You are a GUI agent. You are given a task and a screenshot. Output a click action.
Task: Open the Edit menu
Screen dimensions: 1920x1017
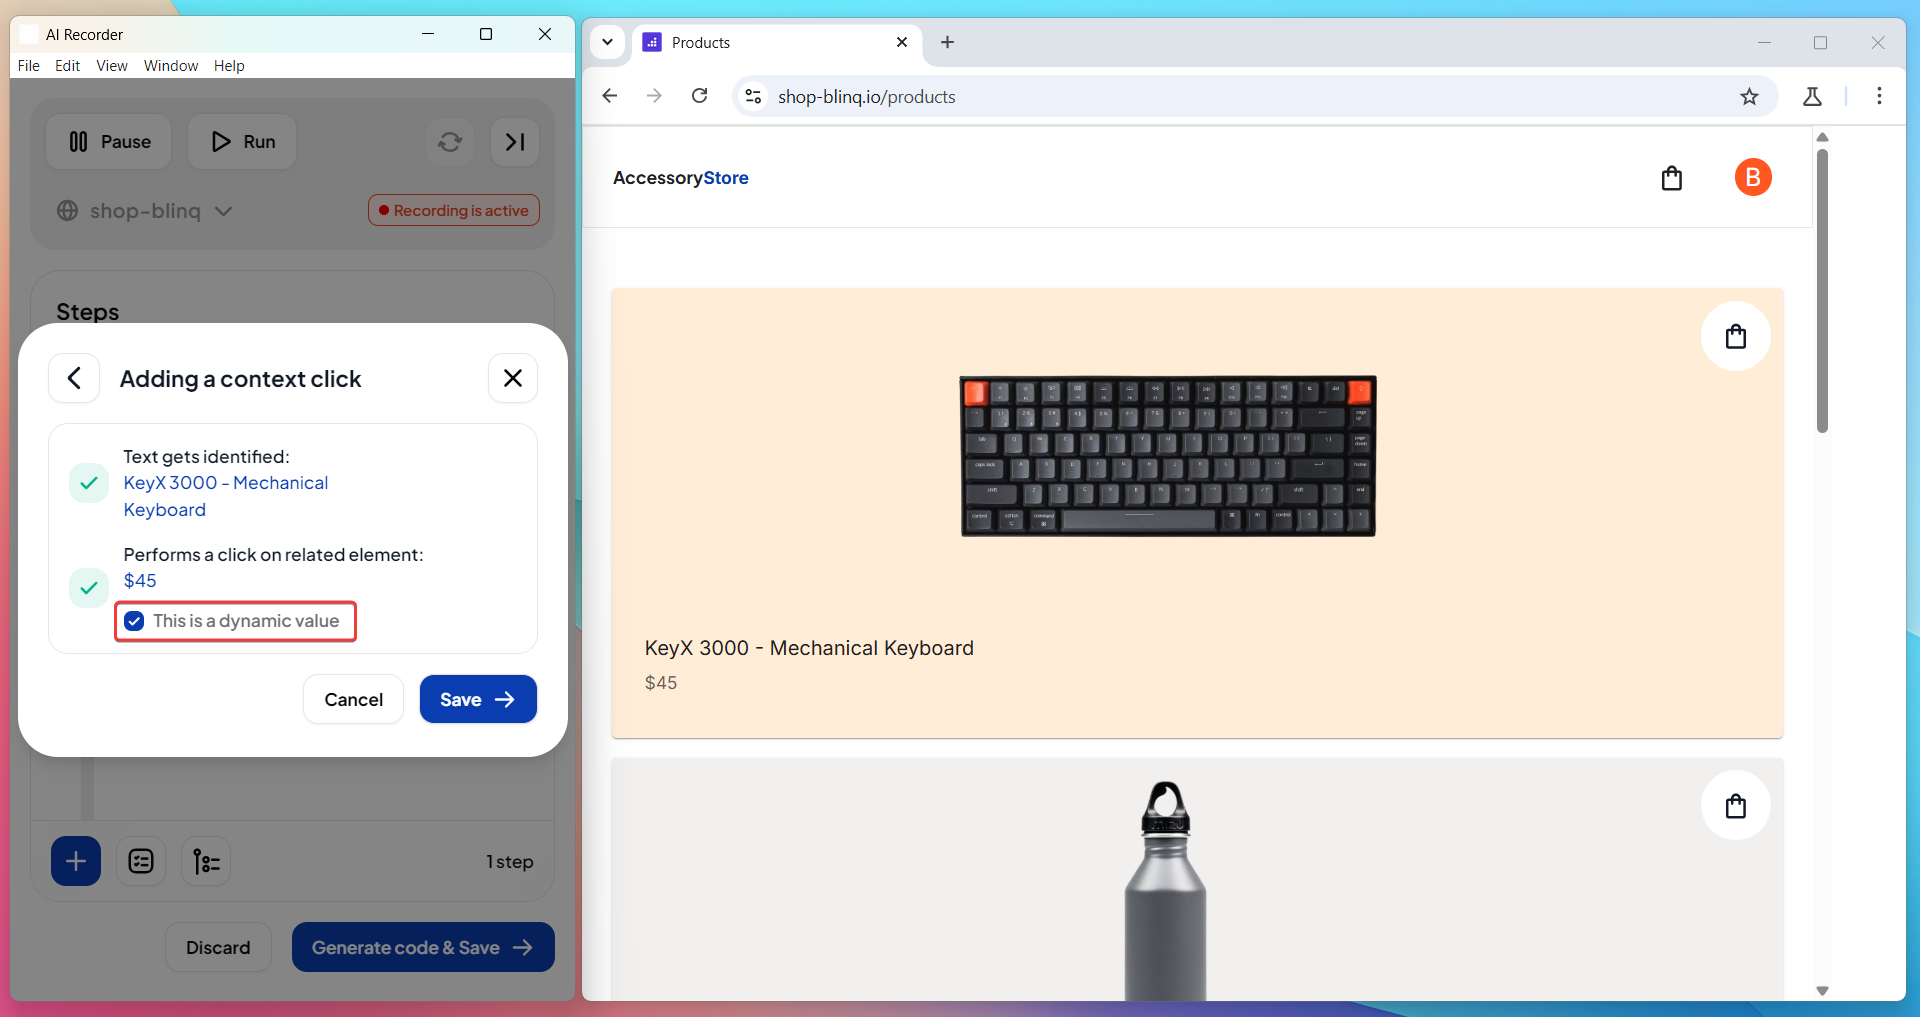pos(67,65)
